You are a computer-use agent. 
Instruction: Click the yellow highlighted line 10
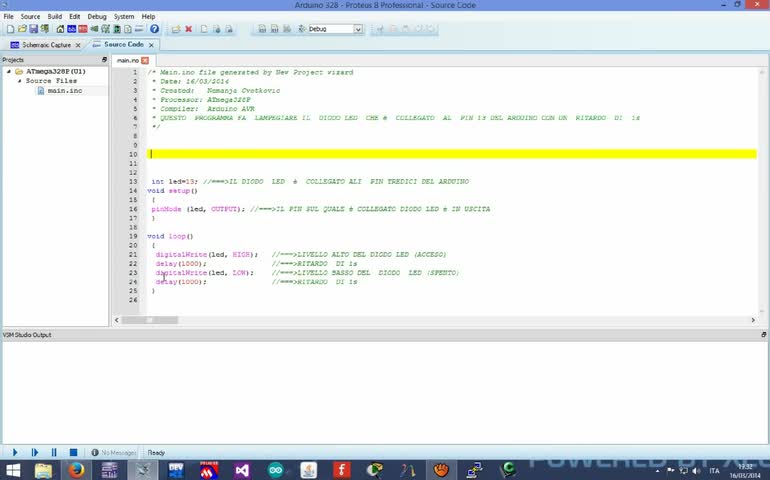click(452, 154)
